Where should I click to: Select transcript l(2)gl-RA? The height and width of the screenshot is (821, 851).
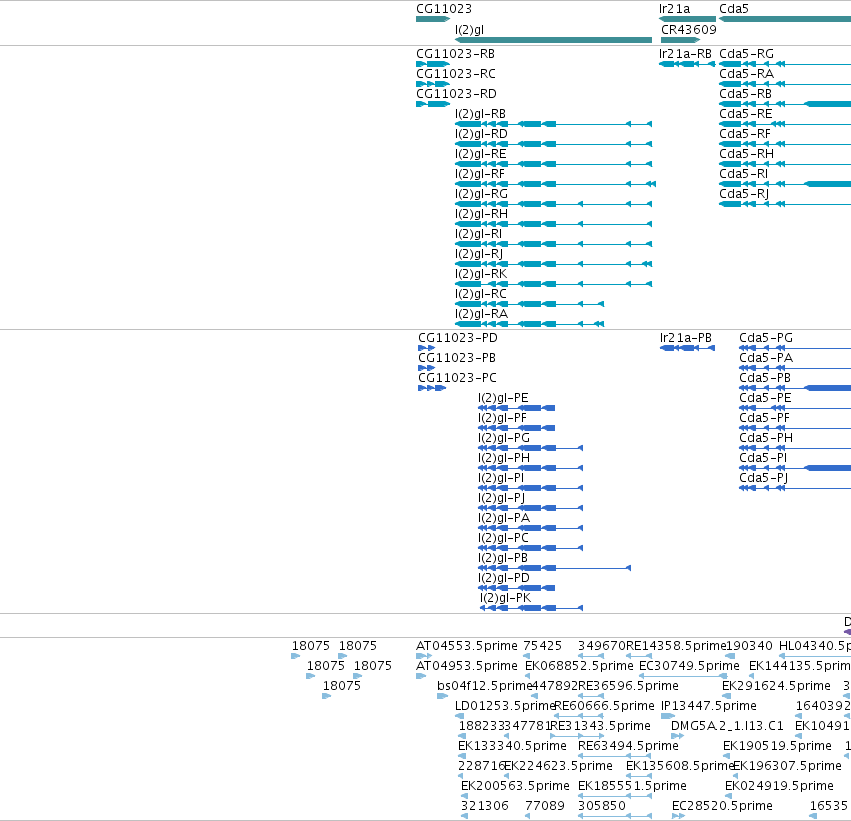[x=529, y=324]
